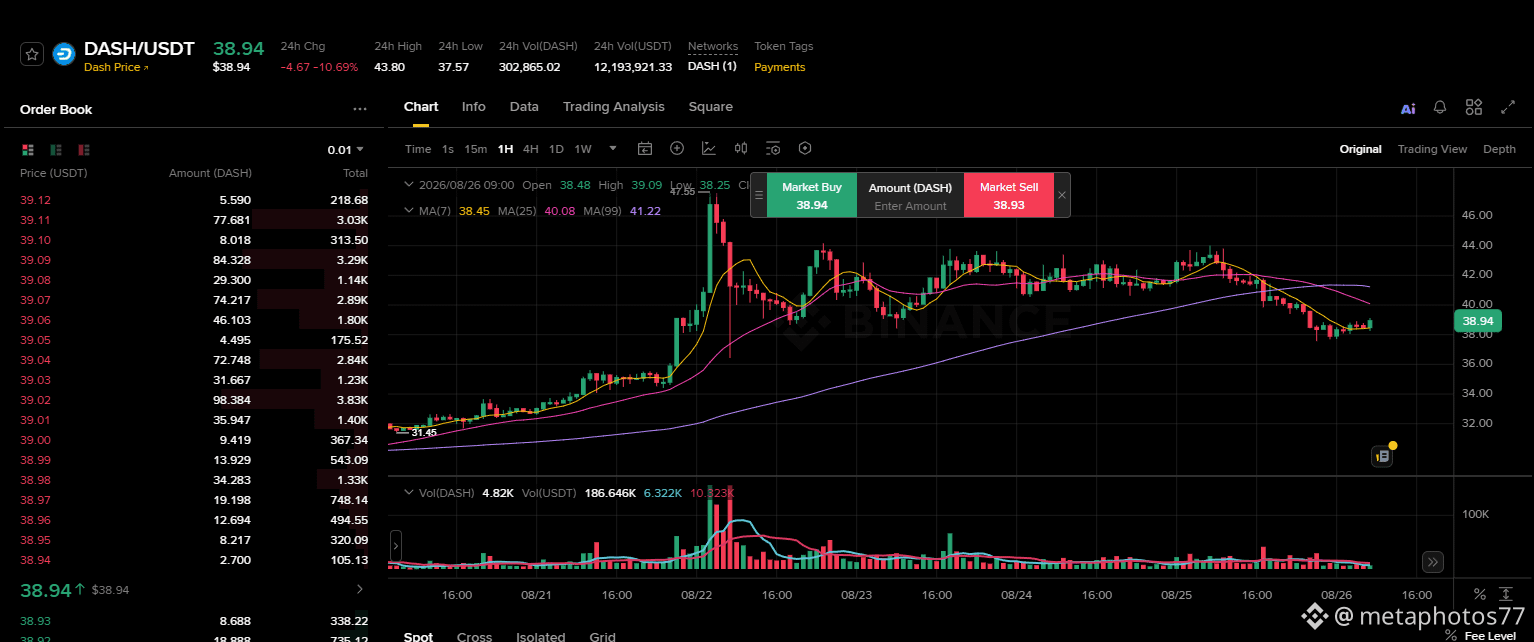Show both bids and asks order book view
The width and height of the screenshot is (1534, 642).
28,150
